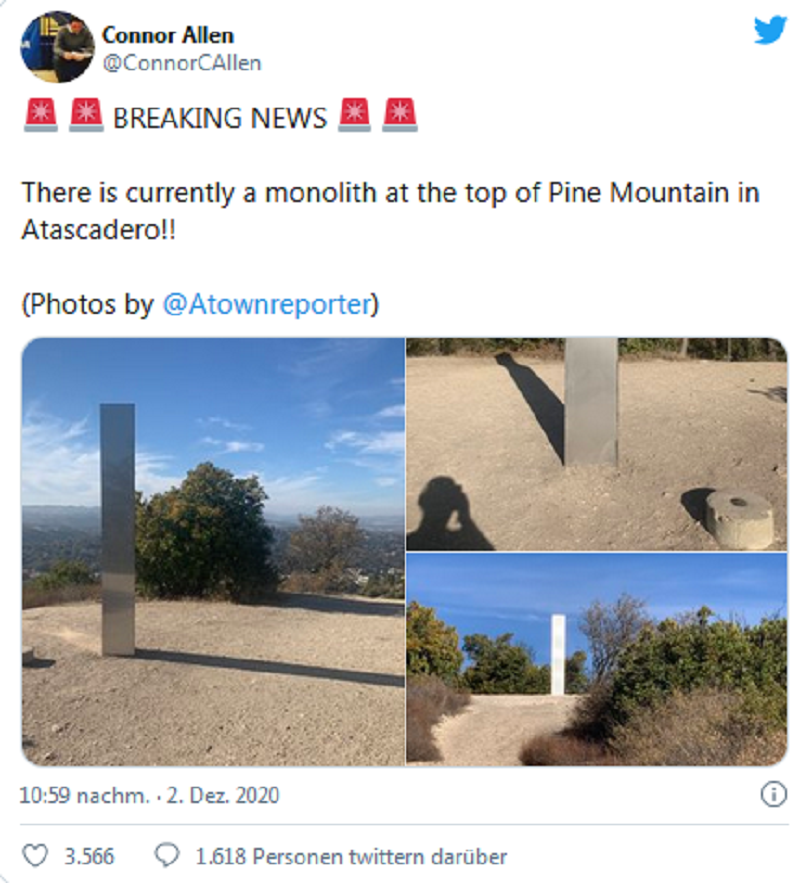Click the siren emoji directly after BREAKING NEWS
800x883 pixels.
tap(354, 116)
